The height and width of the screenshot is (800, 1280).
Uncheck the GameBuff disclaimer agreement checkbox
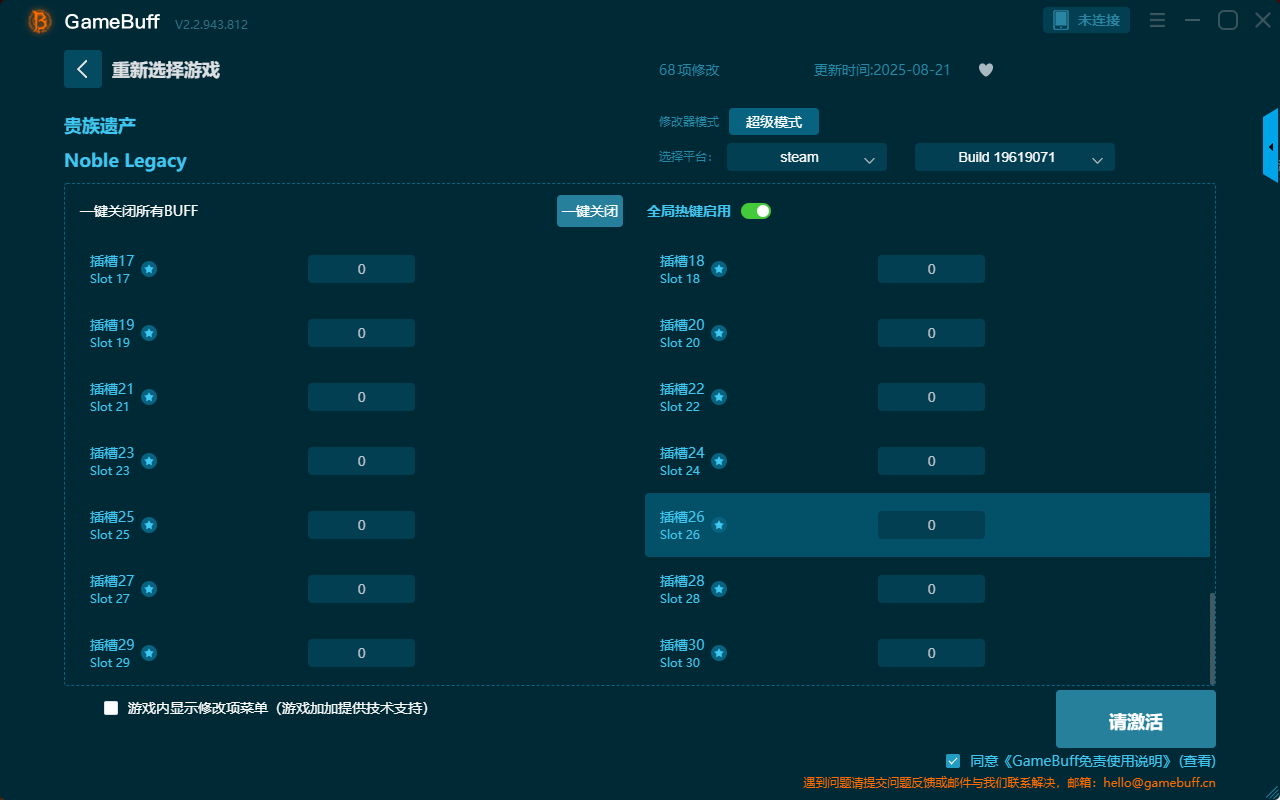click(953, 761)
